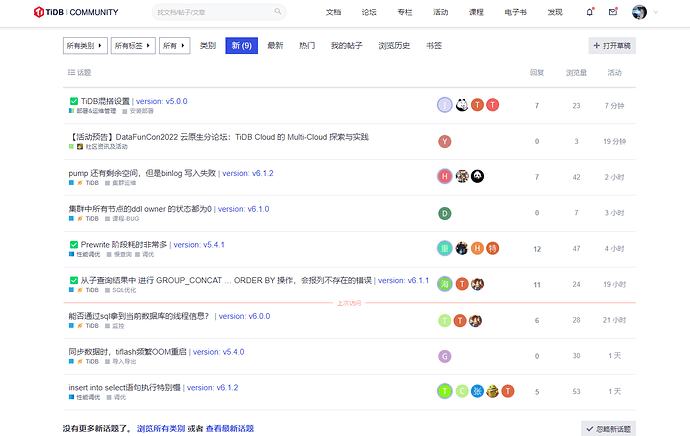
Task: Click the TiDB Community logo
Action: click(76, 12)
